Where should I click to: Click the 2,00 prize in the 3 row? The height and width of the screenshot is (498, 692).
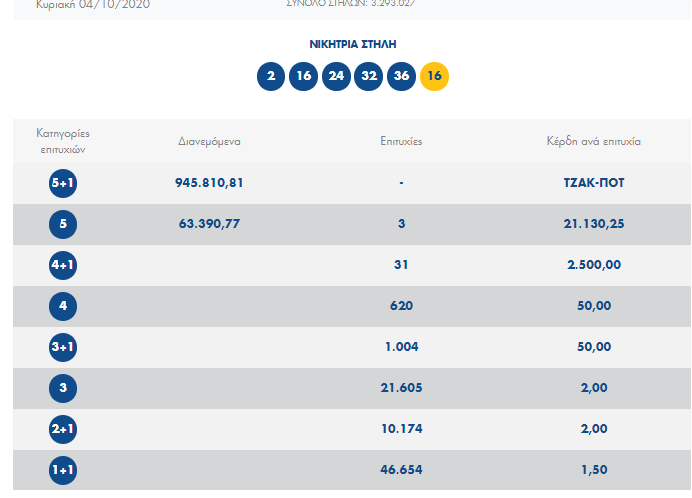(x=594, y=388)
